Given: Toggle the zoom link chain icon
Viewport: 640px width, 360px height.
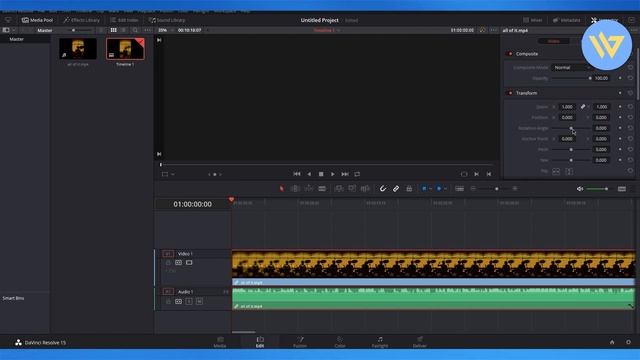Looking at the screenshot, I should pyautogui.click(x=583, y=107).
